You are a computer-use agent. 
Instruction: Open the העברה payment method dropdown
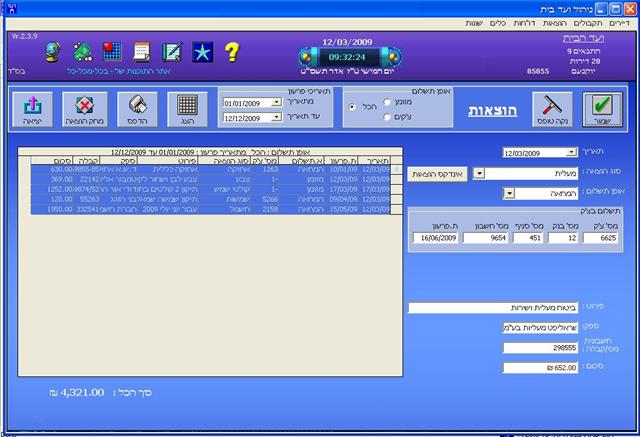pos(509,193)
